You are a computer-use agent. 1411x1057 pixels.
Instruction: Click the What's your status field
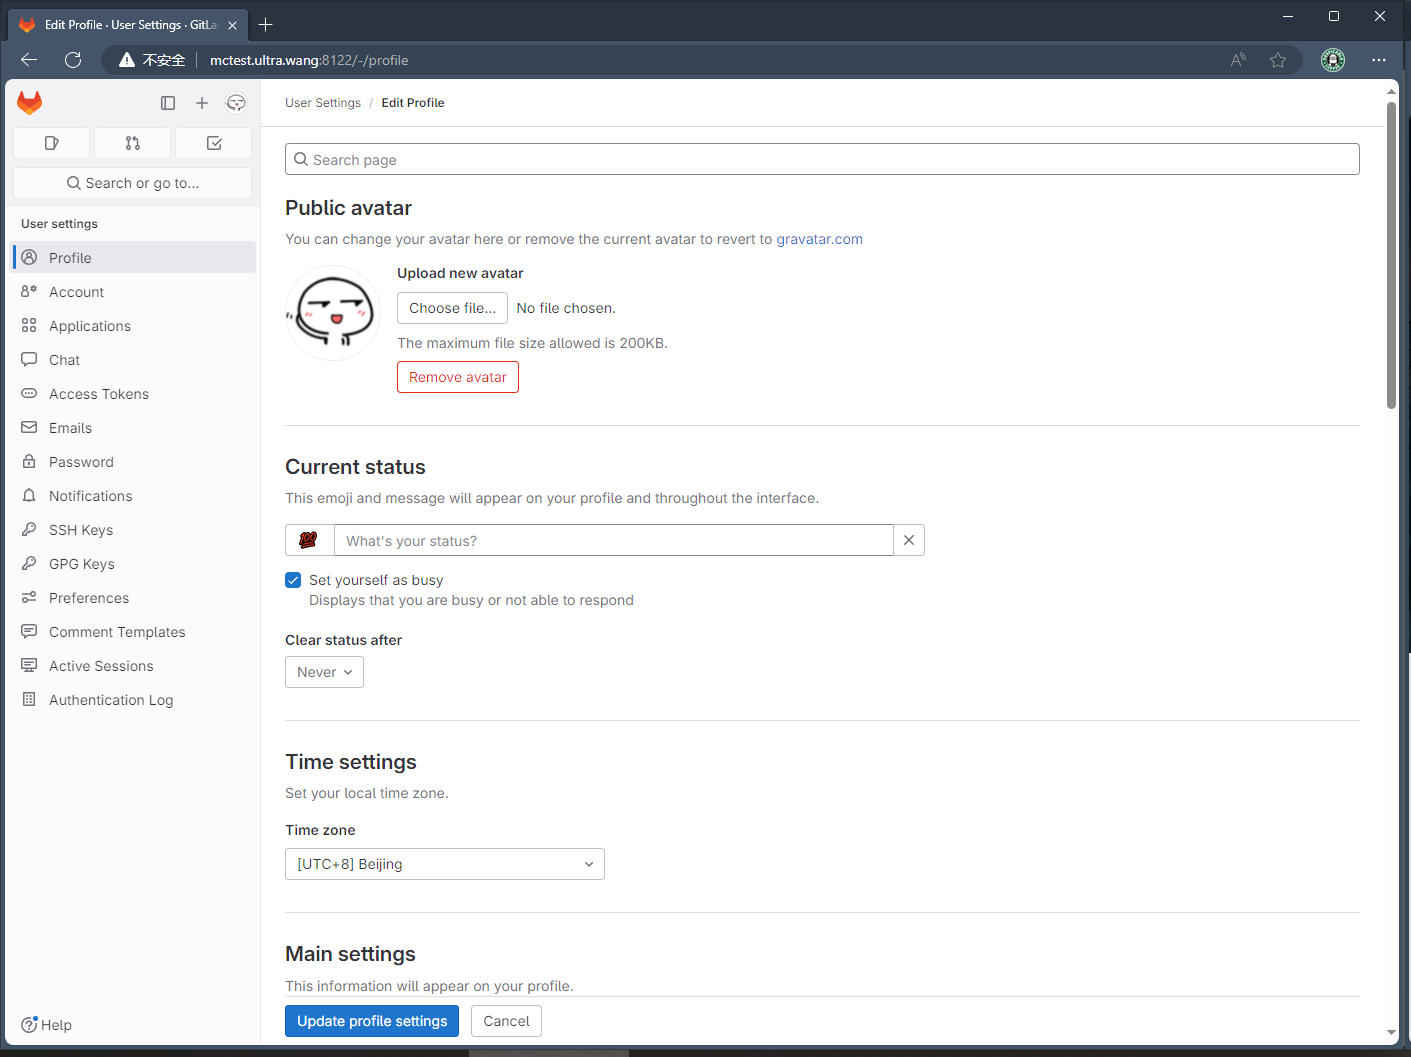coord(614,540)
